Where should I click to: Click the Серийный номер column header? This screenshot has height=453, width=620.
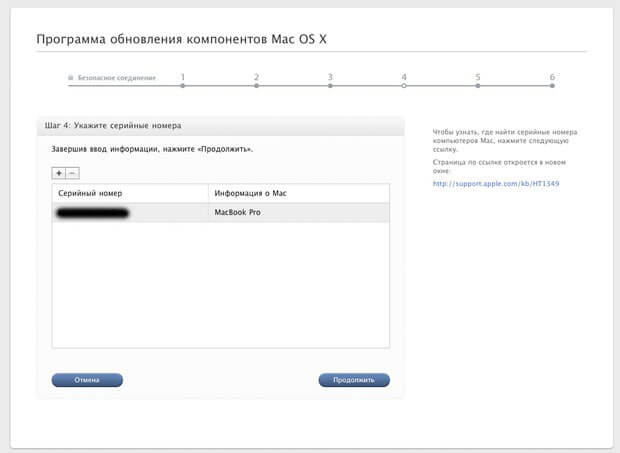coord(130,193)
